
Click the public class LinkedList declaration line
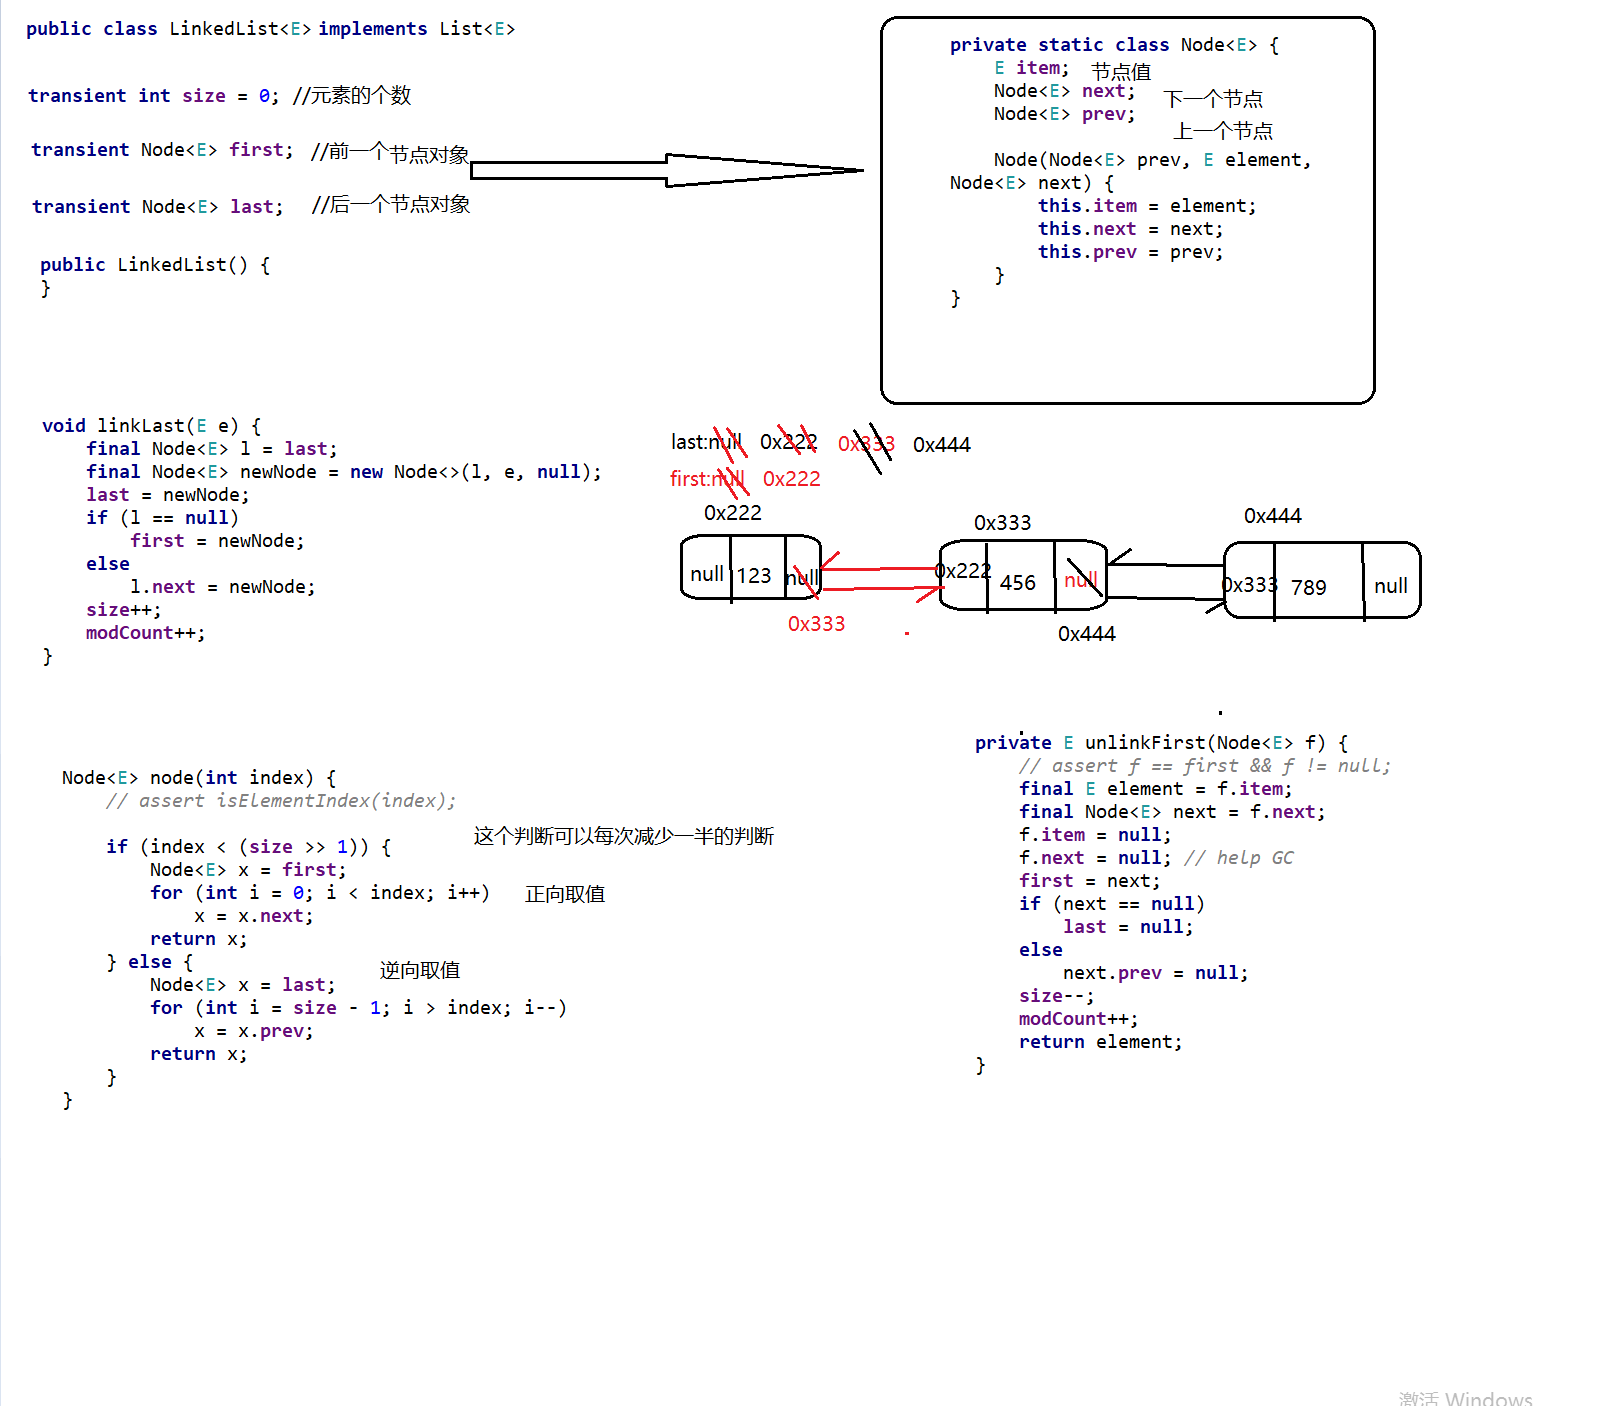click(271, 29)
